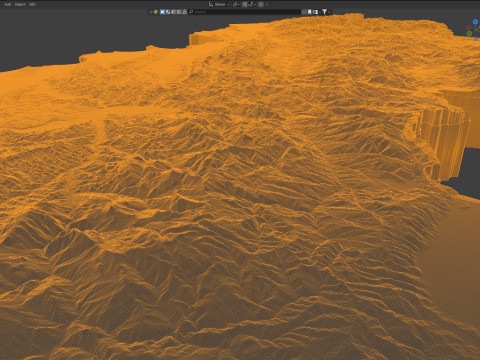The image size is (480, 360).
Task: Open the proportional editing falloff dropdown
Action: tap(267, 5)
